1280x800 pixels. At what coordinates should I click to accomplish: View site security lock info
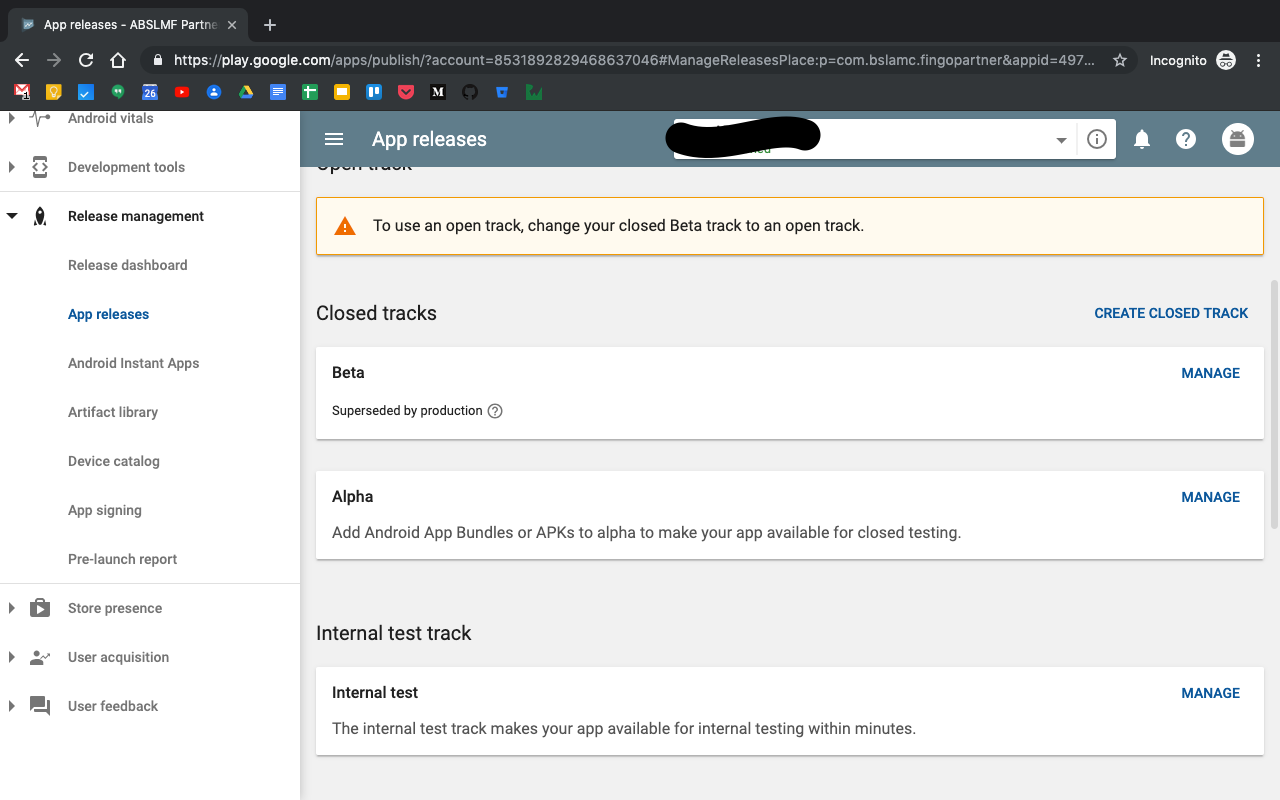[x=158, y=60]
